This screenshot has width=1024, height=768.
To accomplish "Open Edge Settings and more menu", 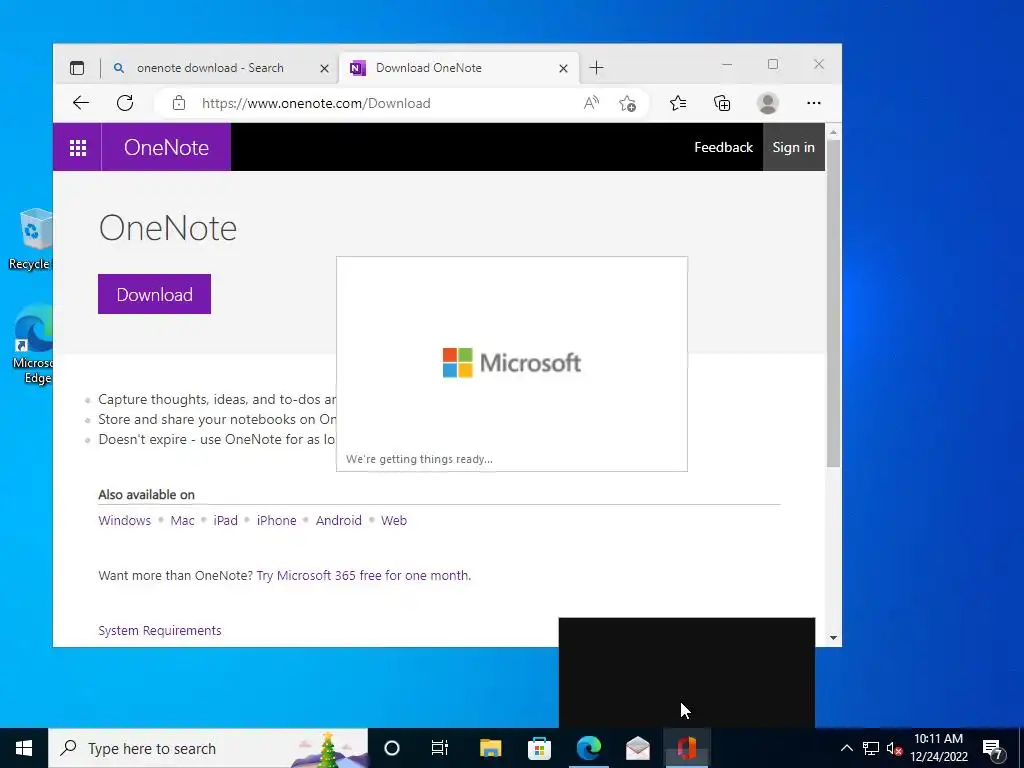I will tap(814, 103).
